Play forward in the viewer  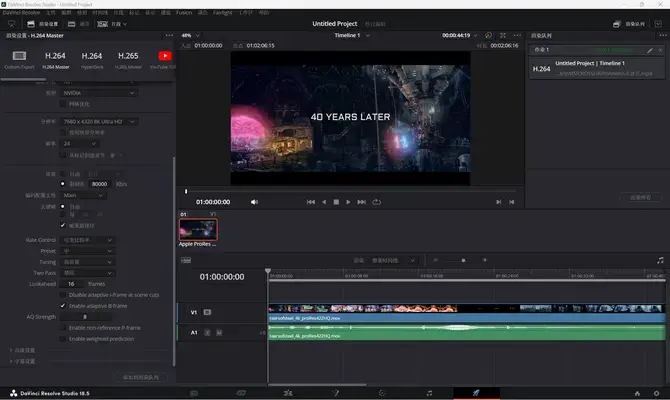(348, 202)
